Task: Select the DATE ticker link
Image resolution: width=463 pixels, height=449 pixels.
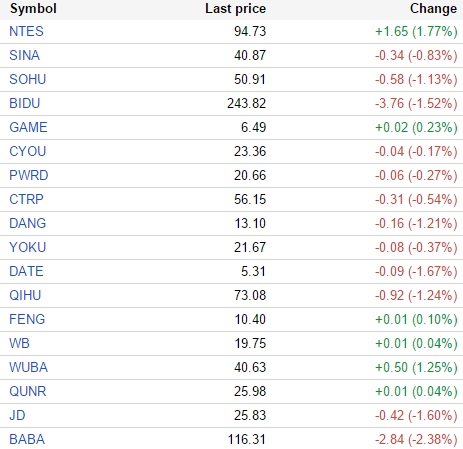Action: click(26, 271)
